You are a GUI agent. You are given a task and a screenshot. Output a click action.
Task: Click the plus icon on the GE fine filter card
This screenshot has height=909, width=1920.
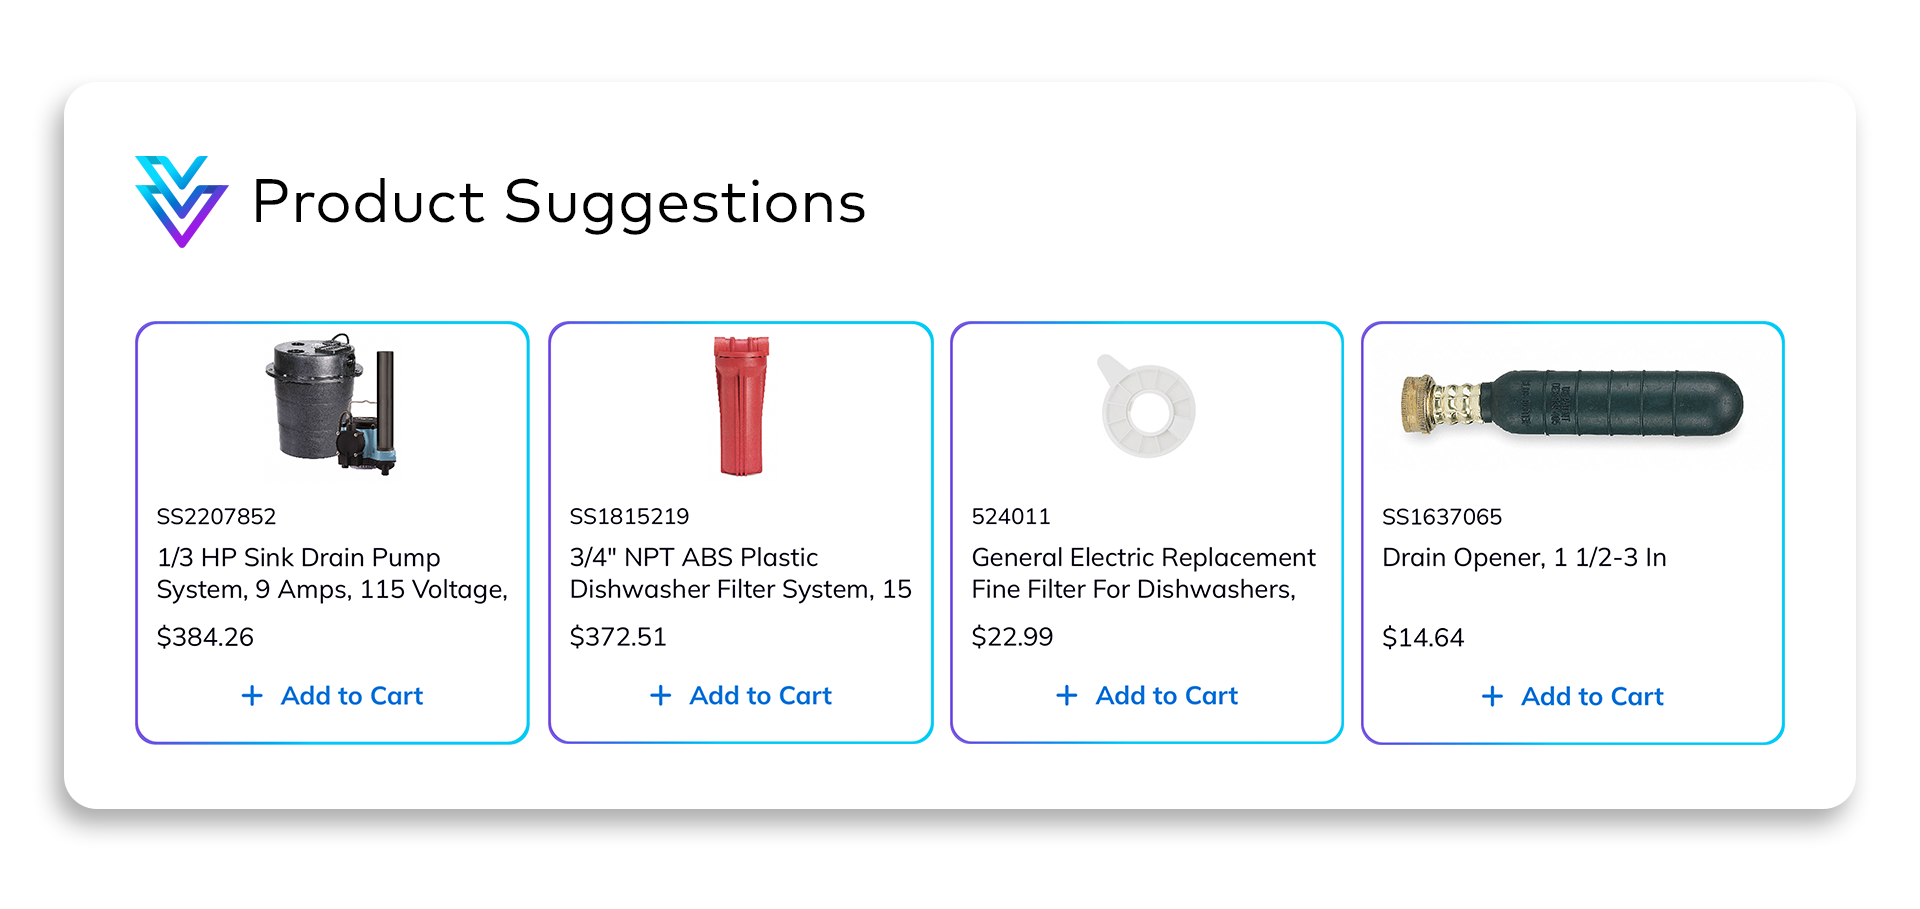point(1067,696)
